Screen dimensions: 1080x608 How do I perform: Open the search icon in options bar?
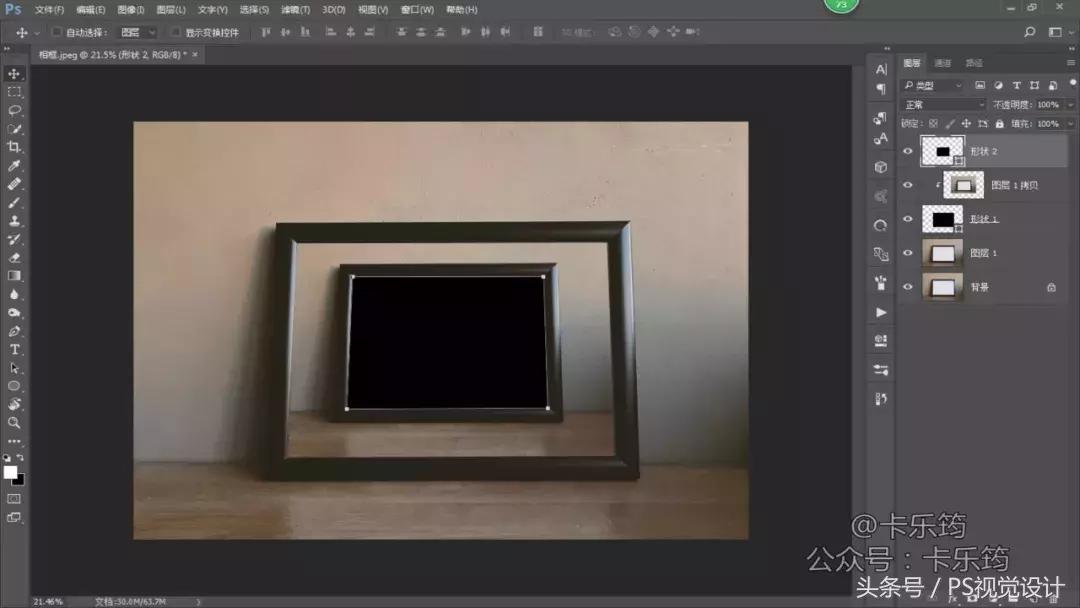1030,32
